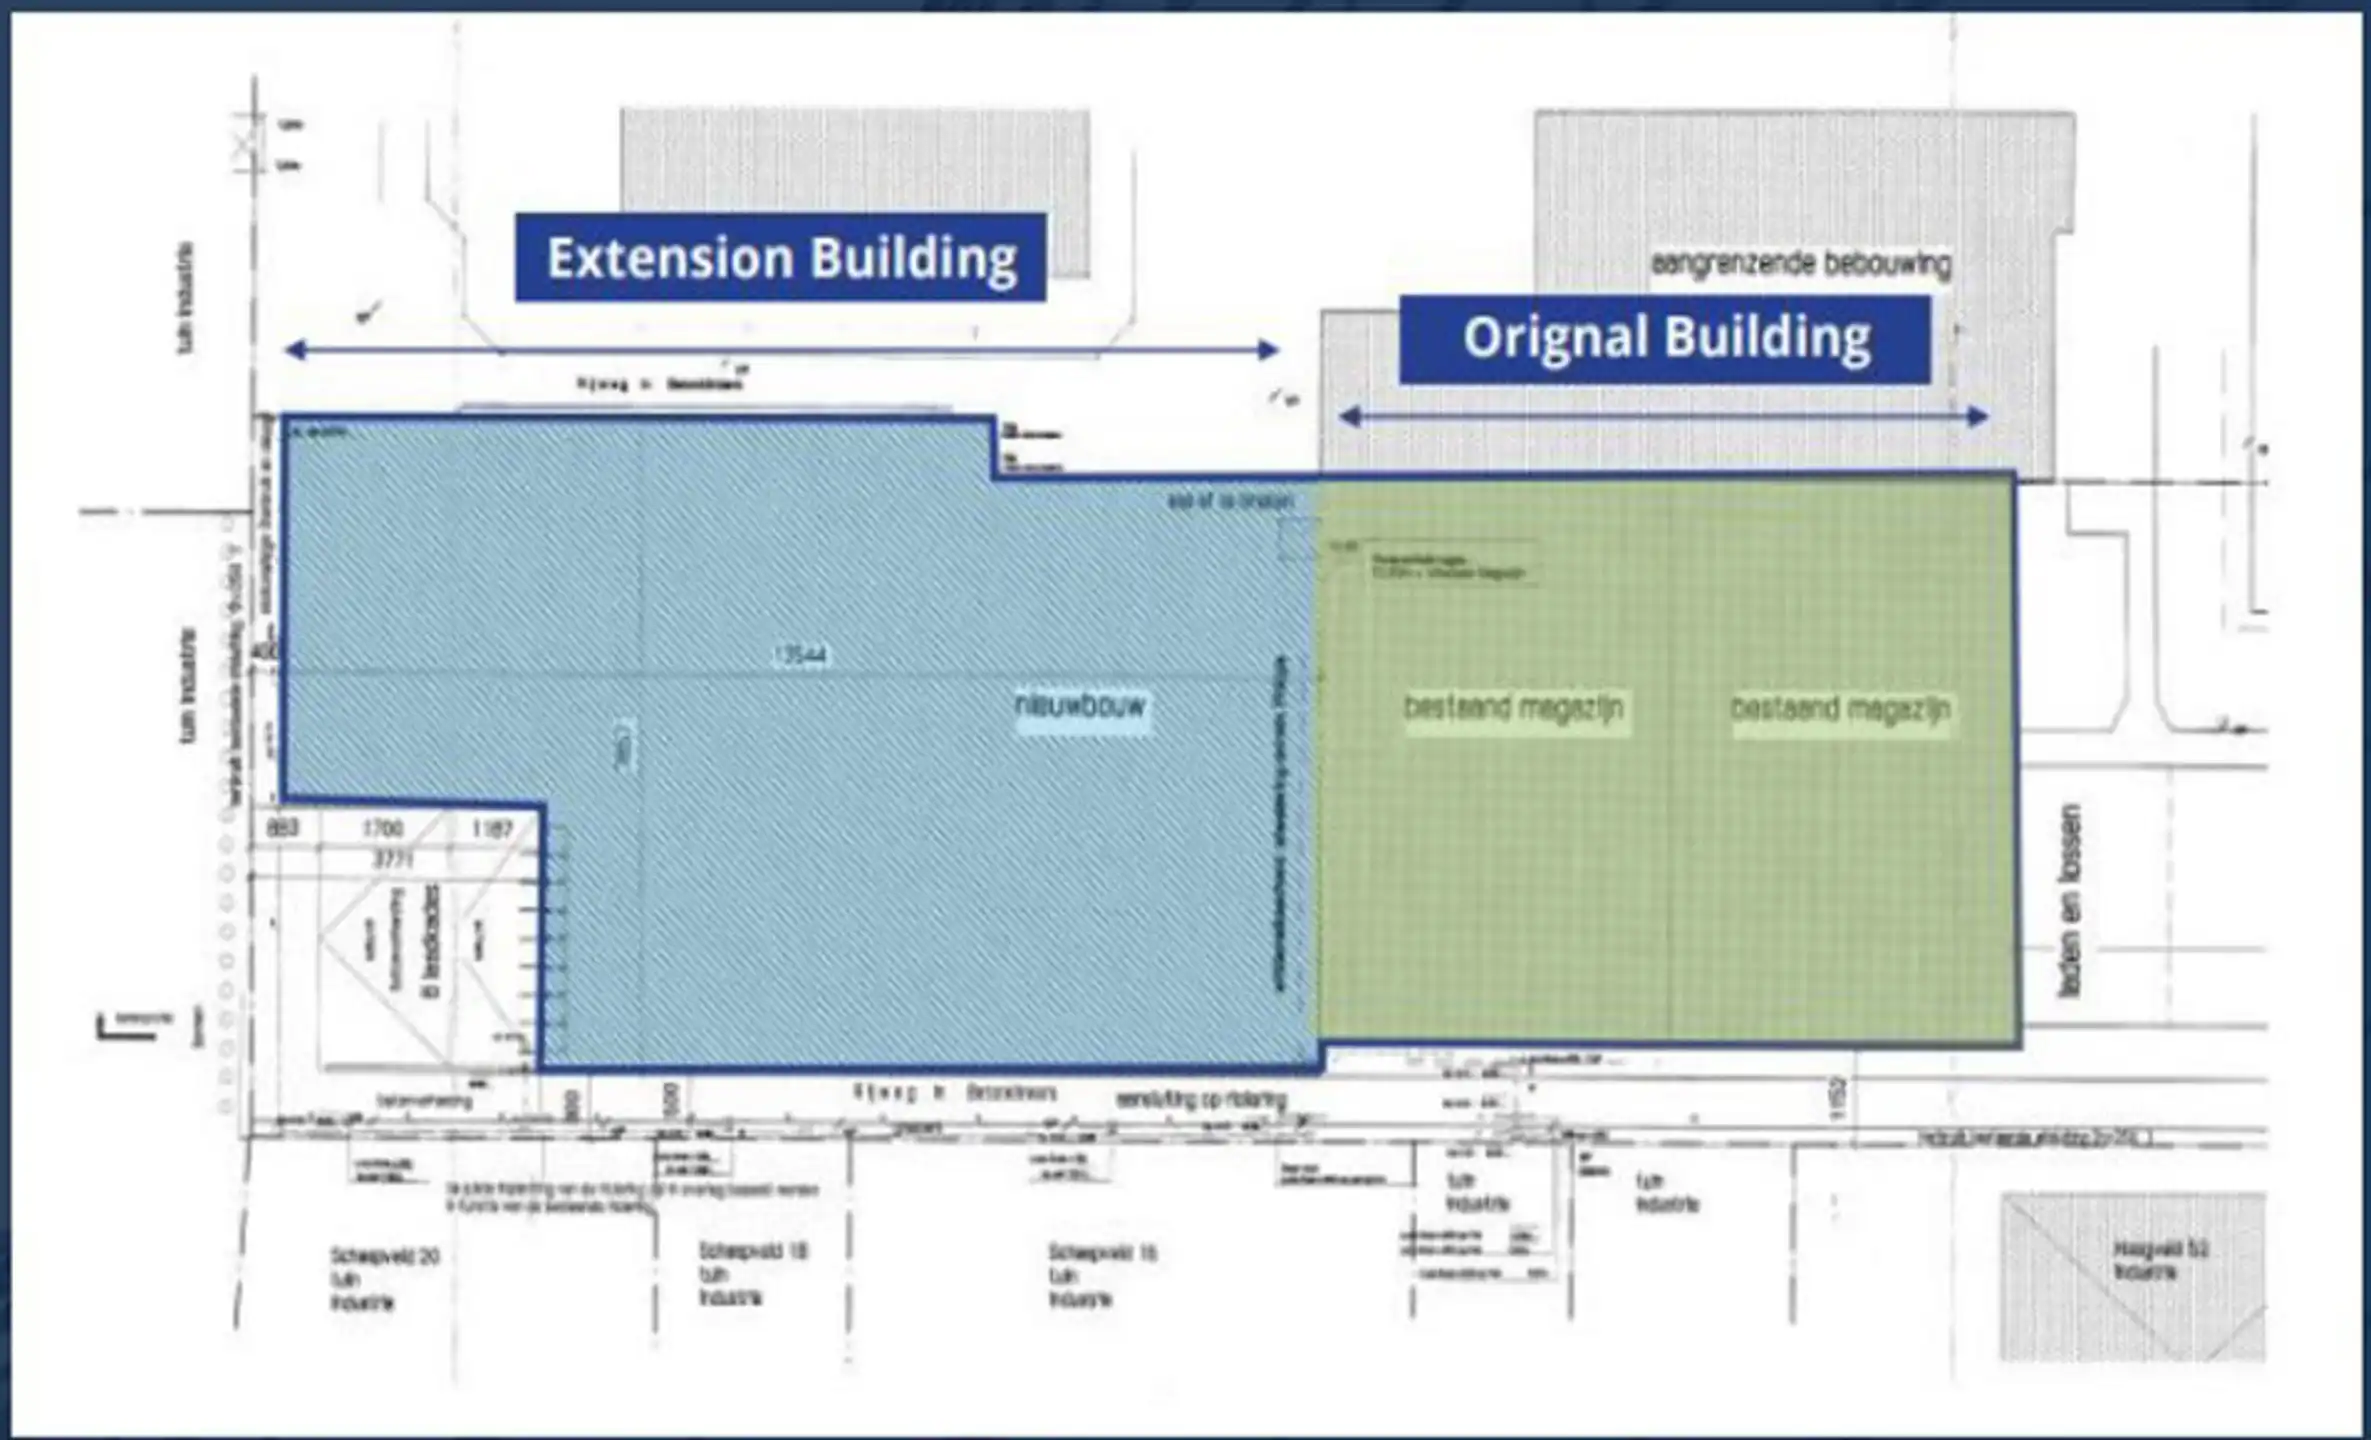Click right arrowhead of Orignal Building span

pyautogui.click(x=1977, y=417)
